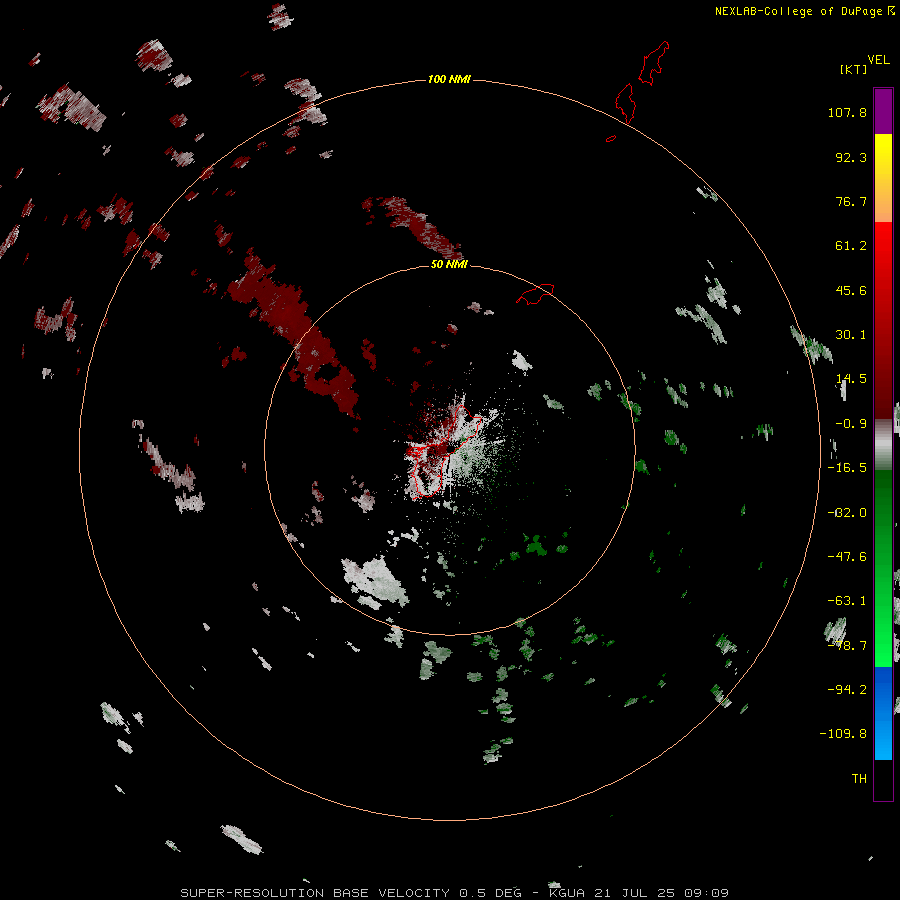This screenshot has height=900, width=900.
Task: Select the -109.8 legend value
Action: pyautogui.click(x=844, y=734)
